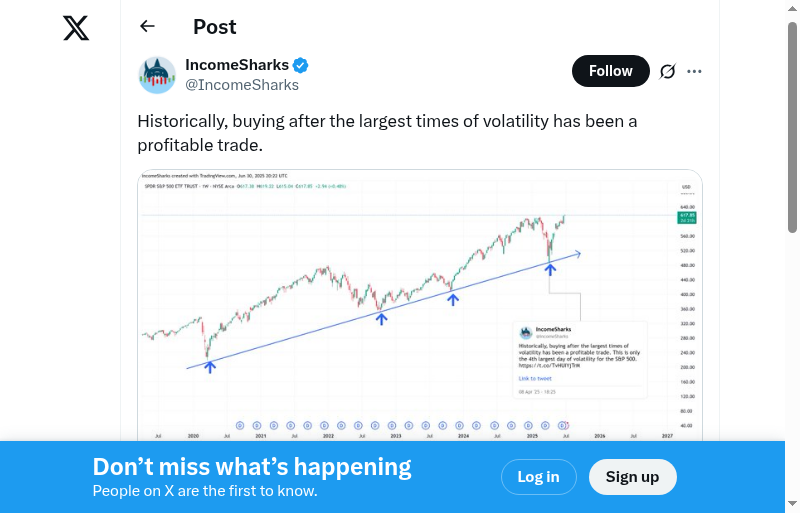Click the 2020 blue arrow on chart

pyautogui.click(x=210, y=367)
